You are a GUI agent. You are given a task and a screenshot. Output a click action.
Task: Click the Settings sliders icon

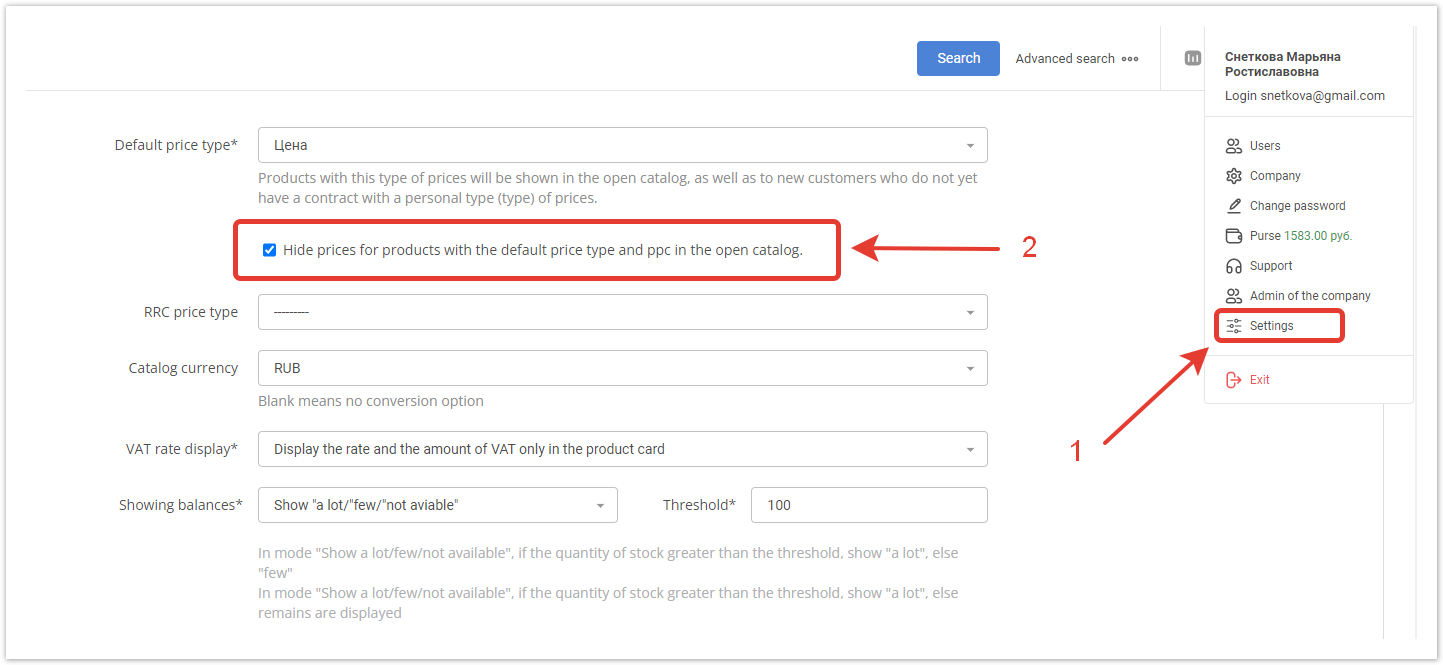coord(1233,326)
